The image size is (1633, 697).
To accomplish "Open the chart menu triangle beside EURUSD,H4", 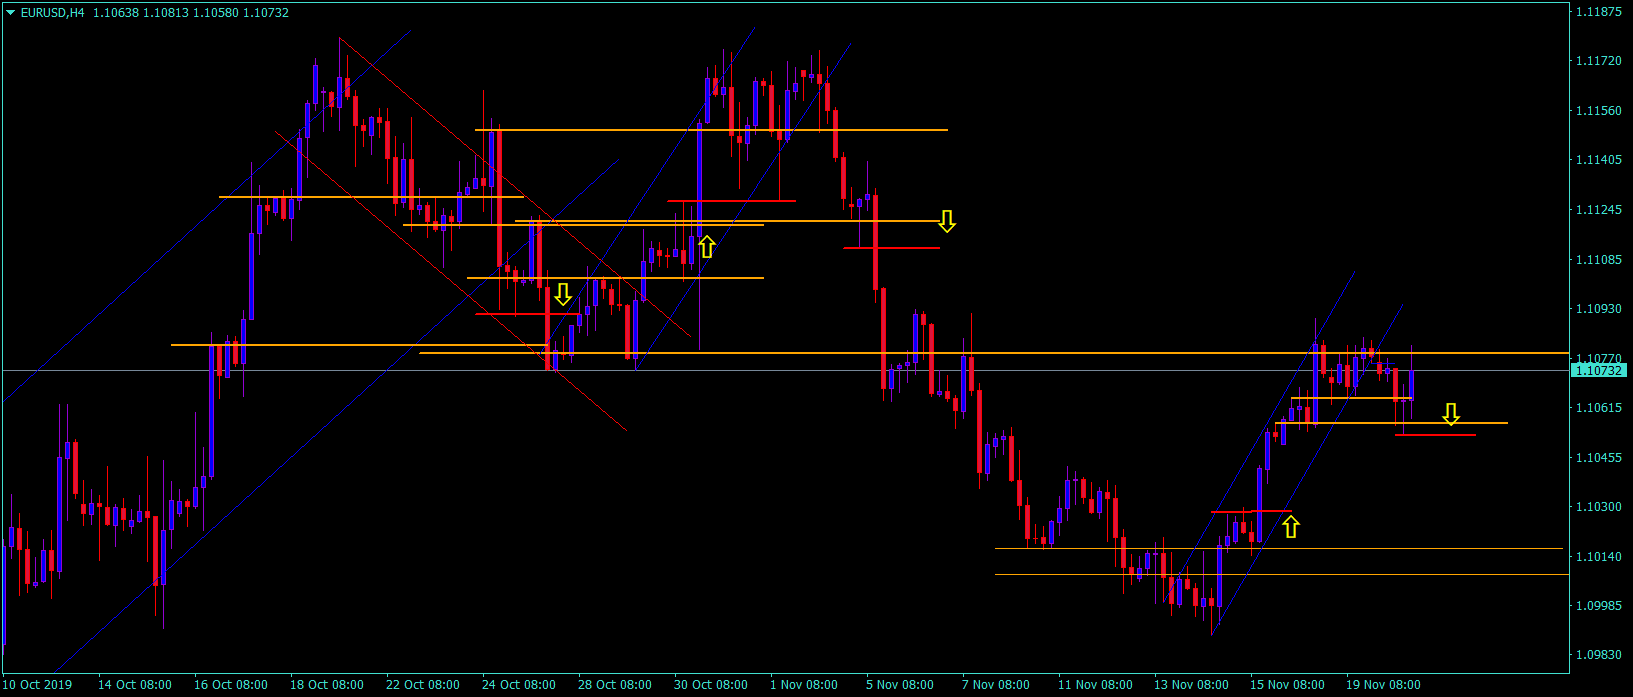I will pos(10,13).
